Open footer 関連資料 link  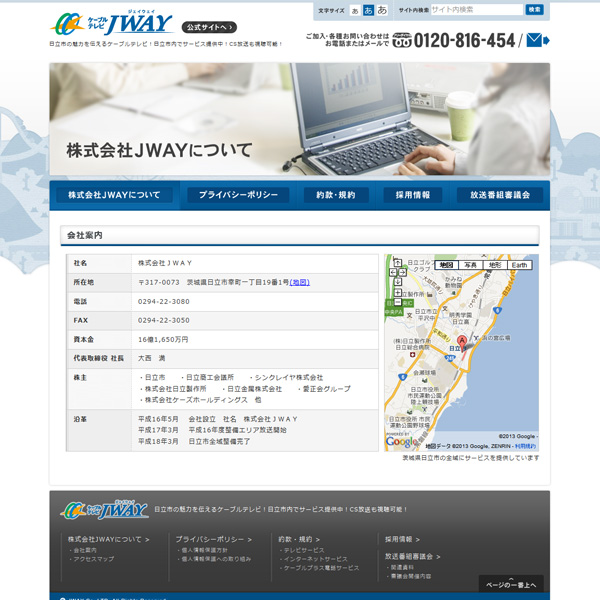402,567
